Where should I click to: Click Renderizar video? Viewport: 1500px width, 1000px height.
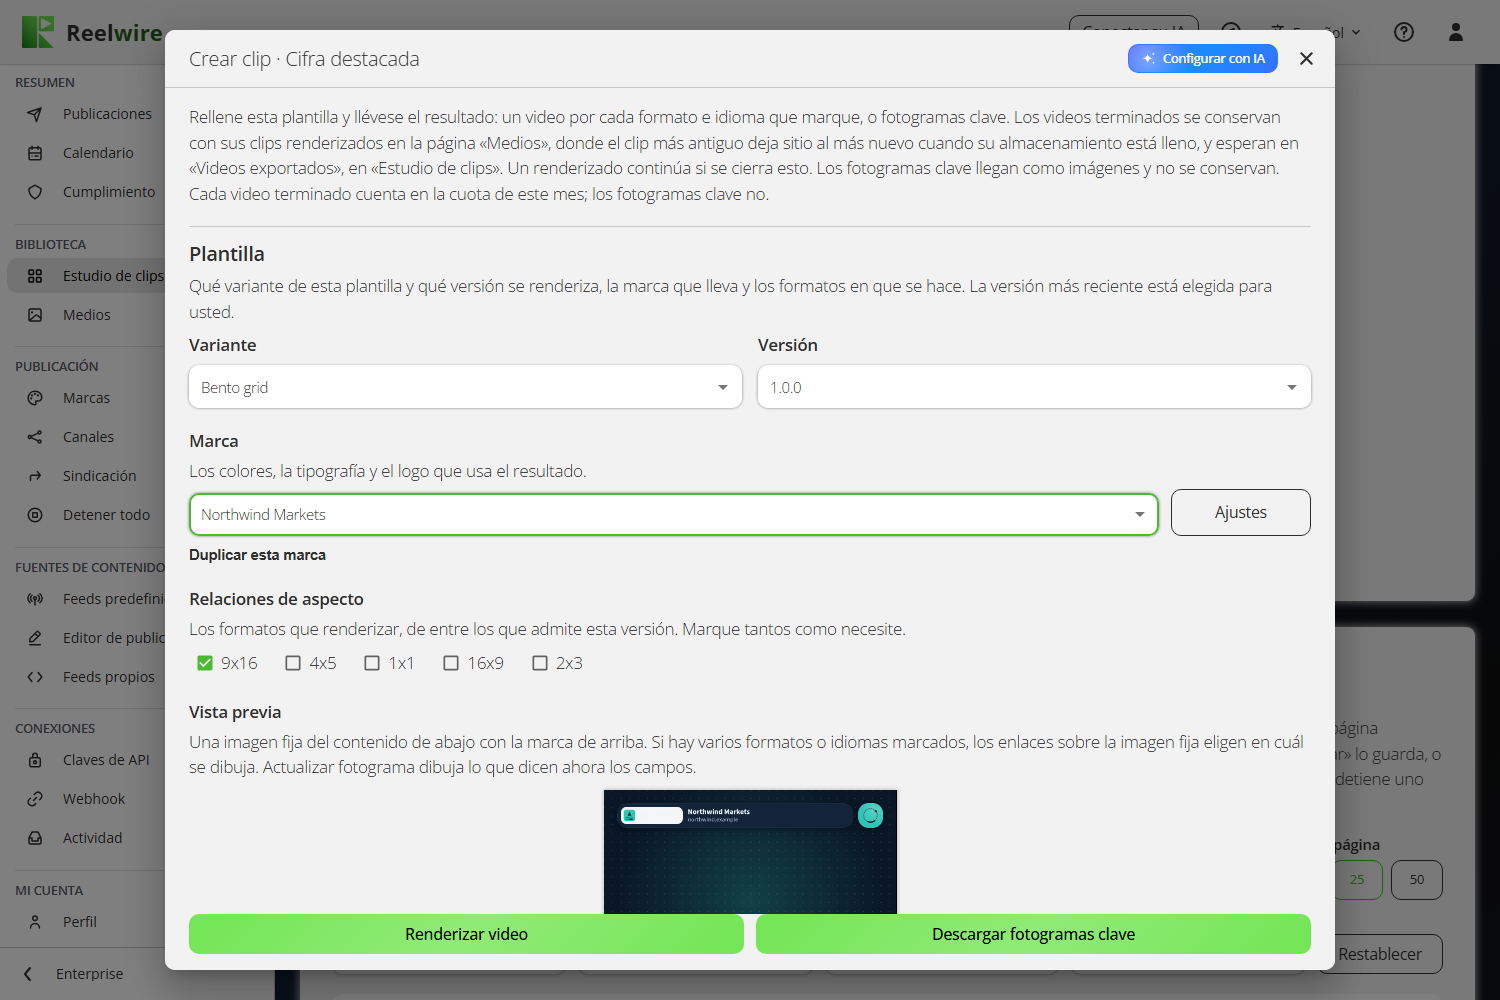pos(466,934)
